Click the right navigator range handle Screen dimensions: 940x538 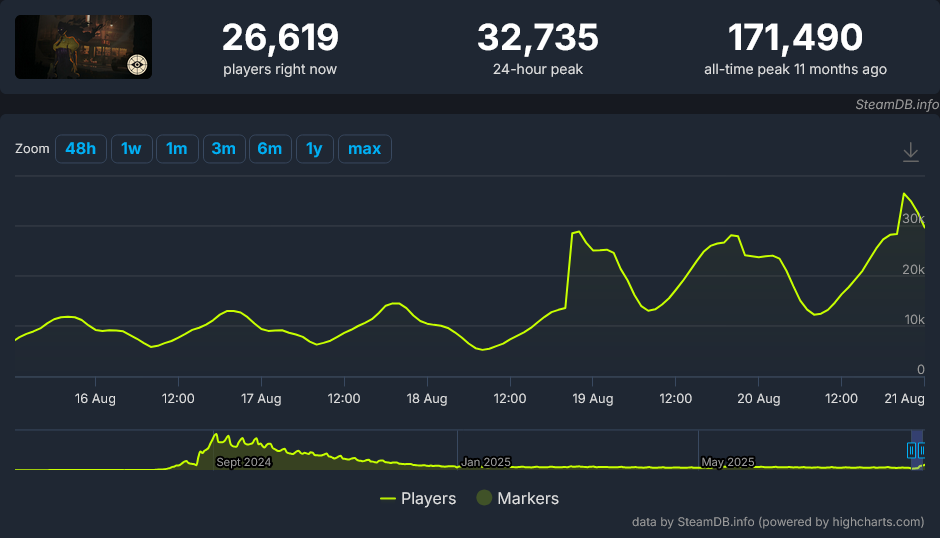coord(921,450)
